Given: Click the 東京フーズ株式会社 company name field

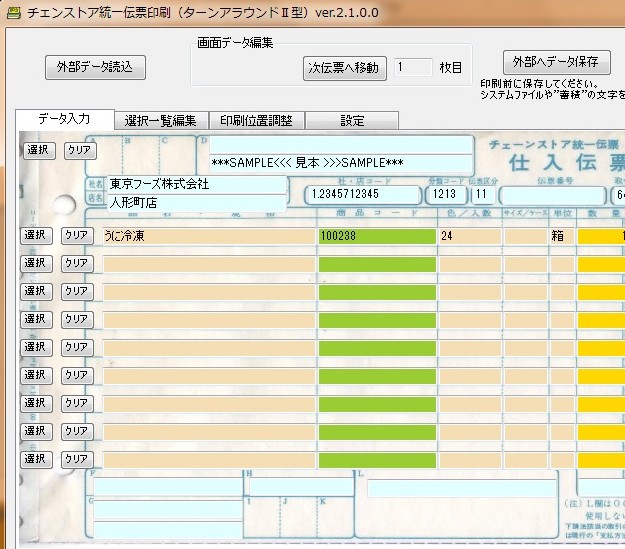Looking at the screenshot, I should 196,184.
